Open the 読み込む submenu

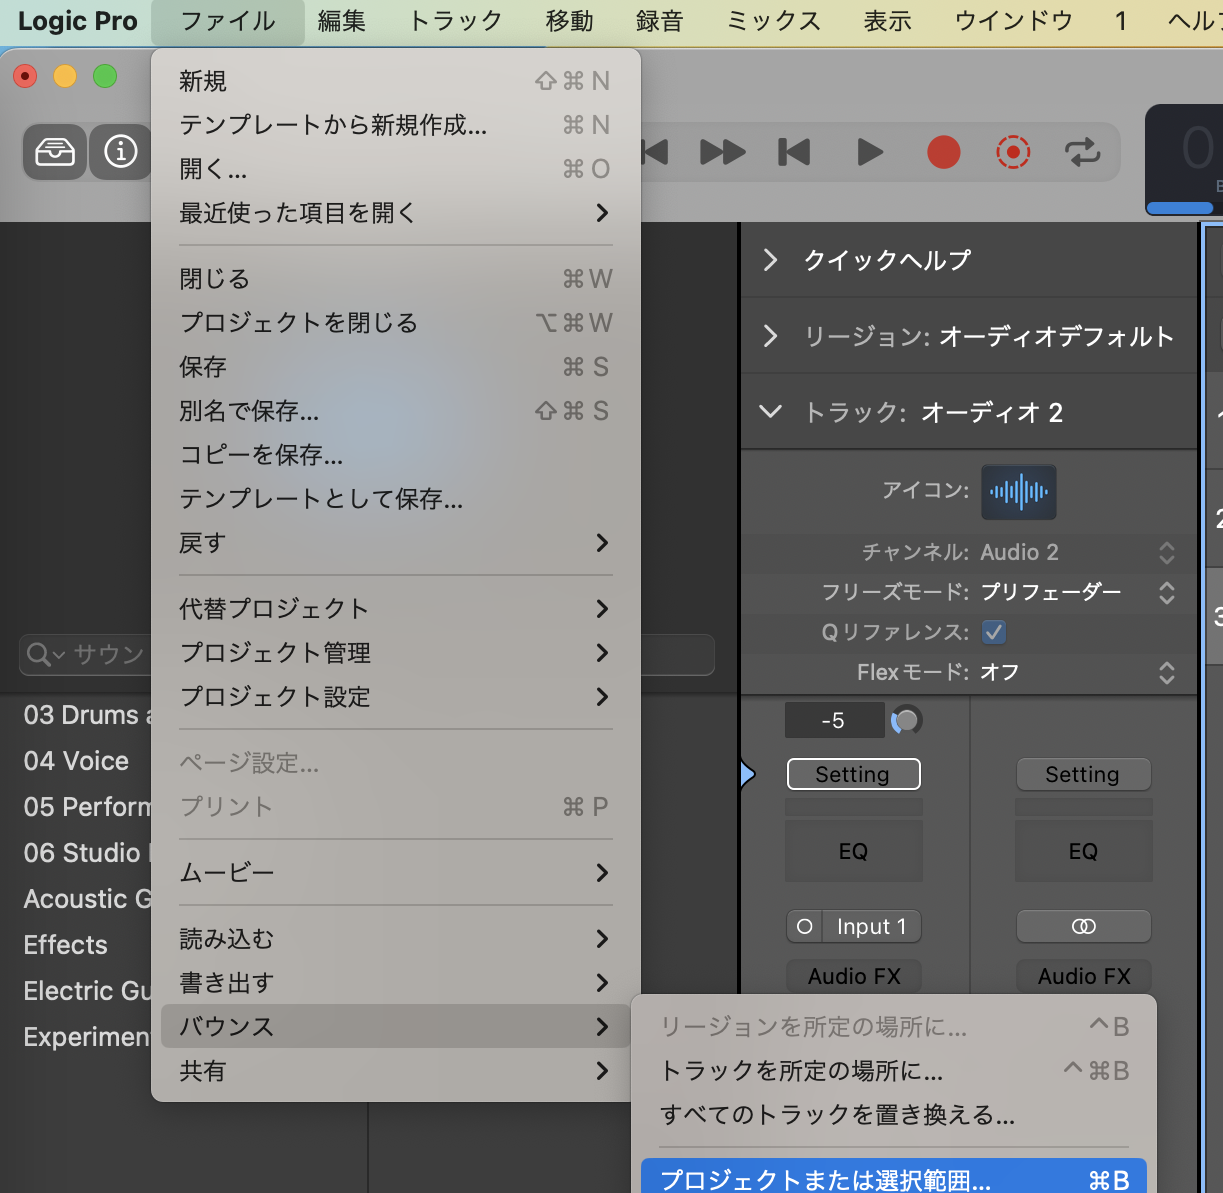pos(395,939)
